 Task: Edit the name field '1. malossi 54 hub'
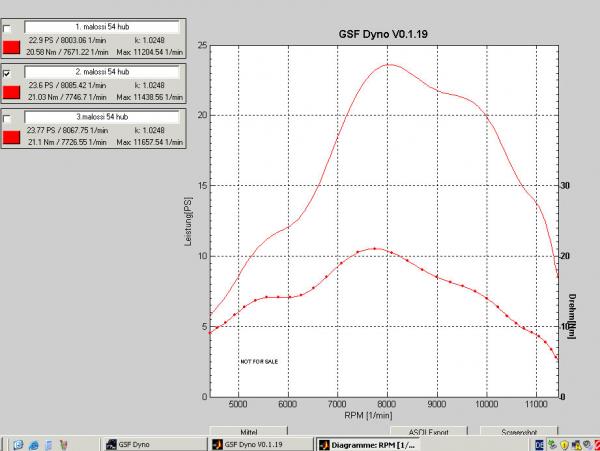point(102,27)
